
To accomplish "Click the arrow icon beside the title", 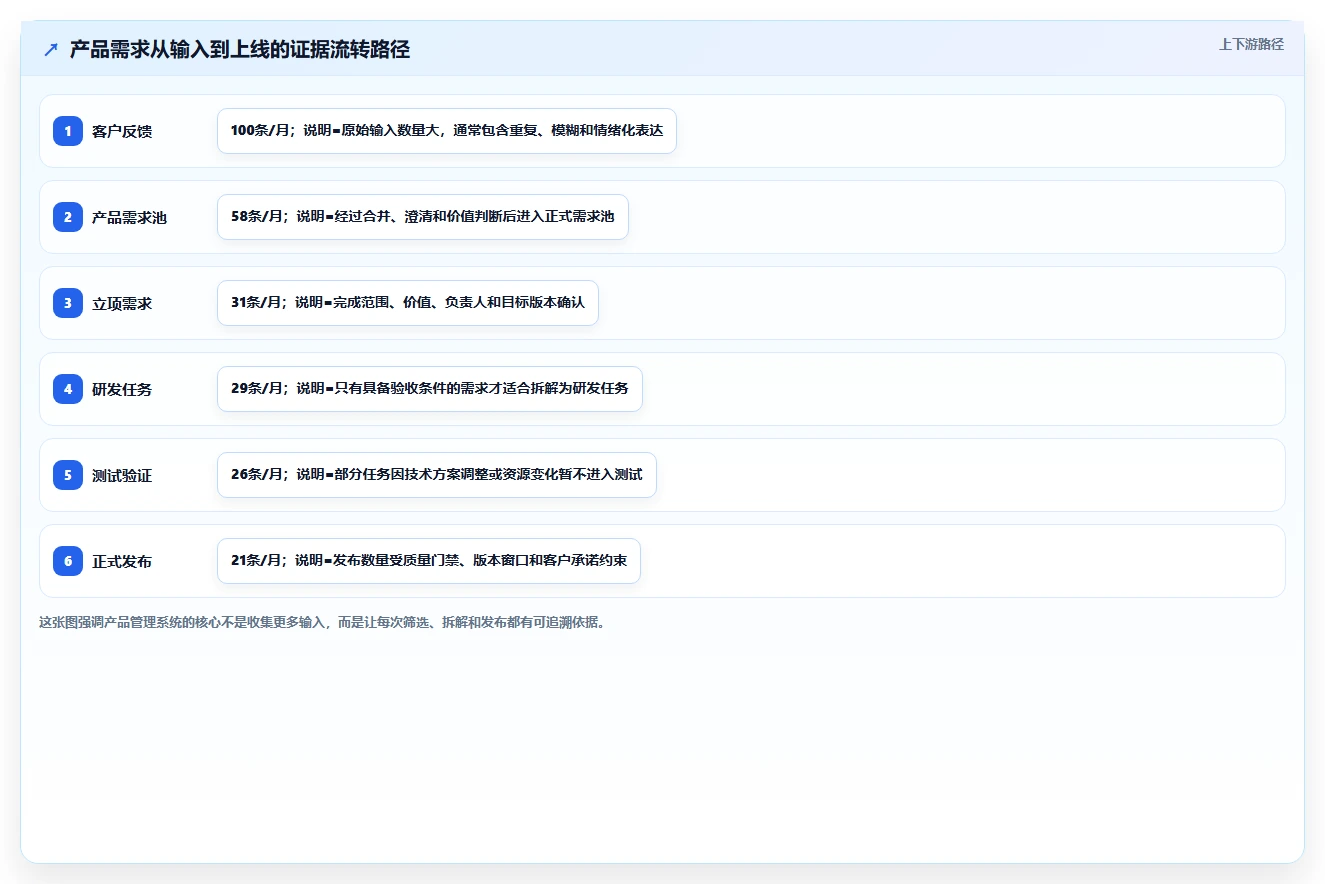I will coord(51,50).
